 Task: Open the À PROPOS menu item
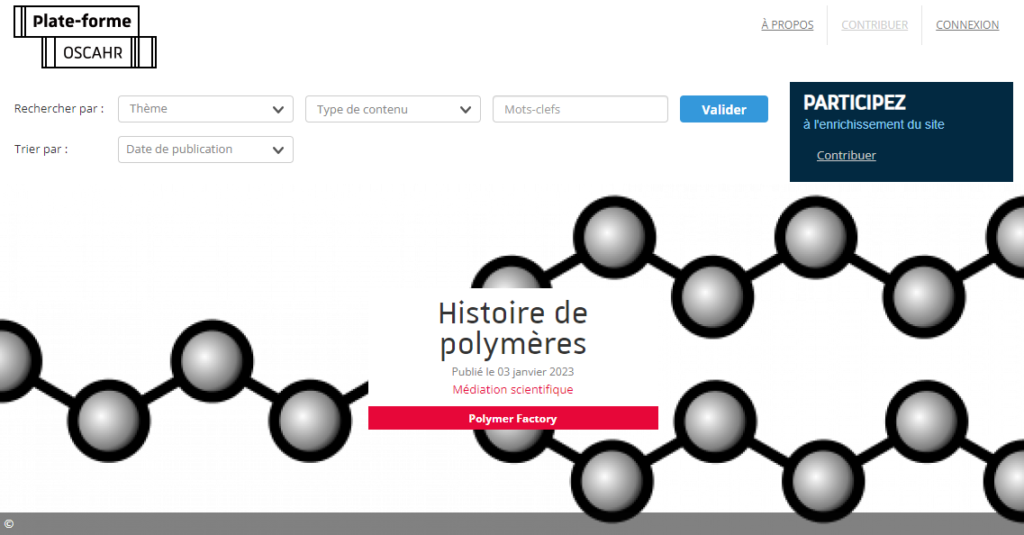pos(787,25)
